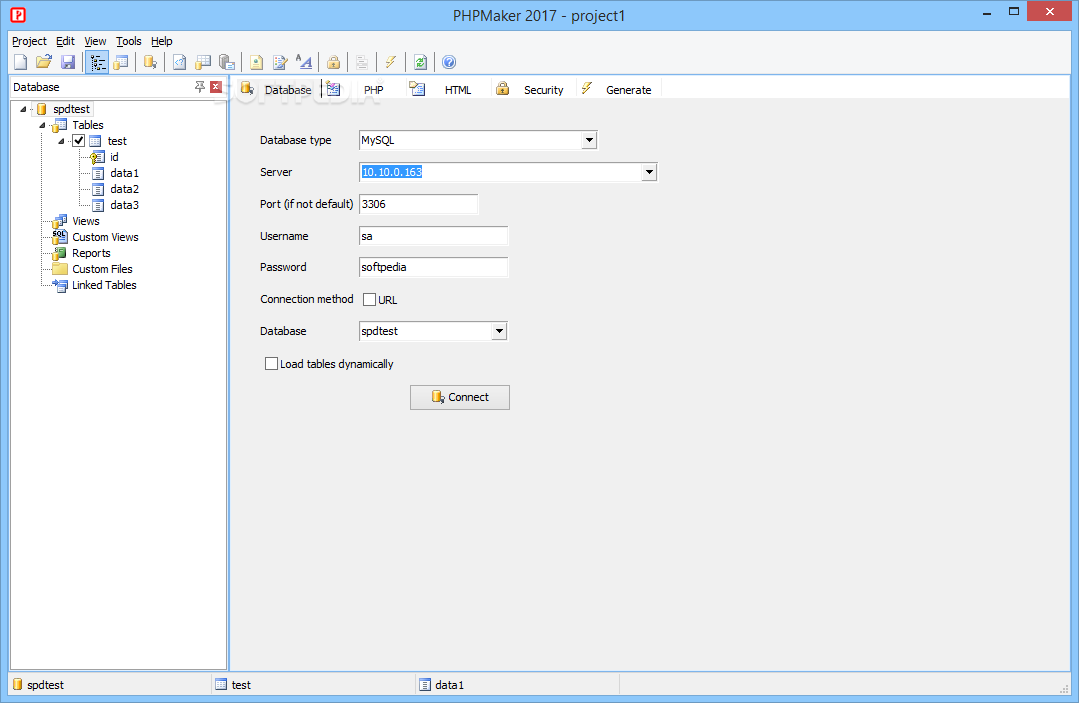Select the Linked Tables node
This screenshot has width=1079, height=703.
[105, 285]
